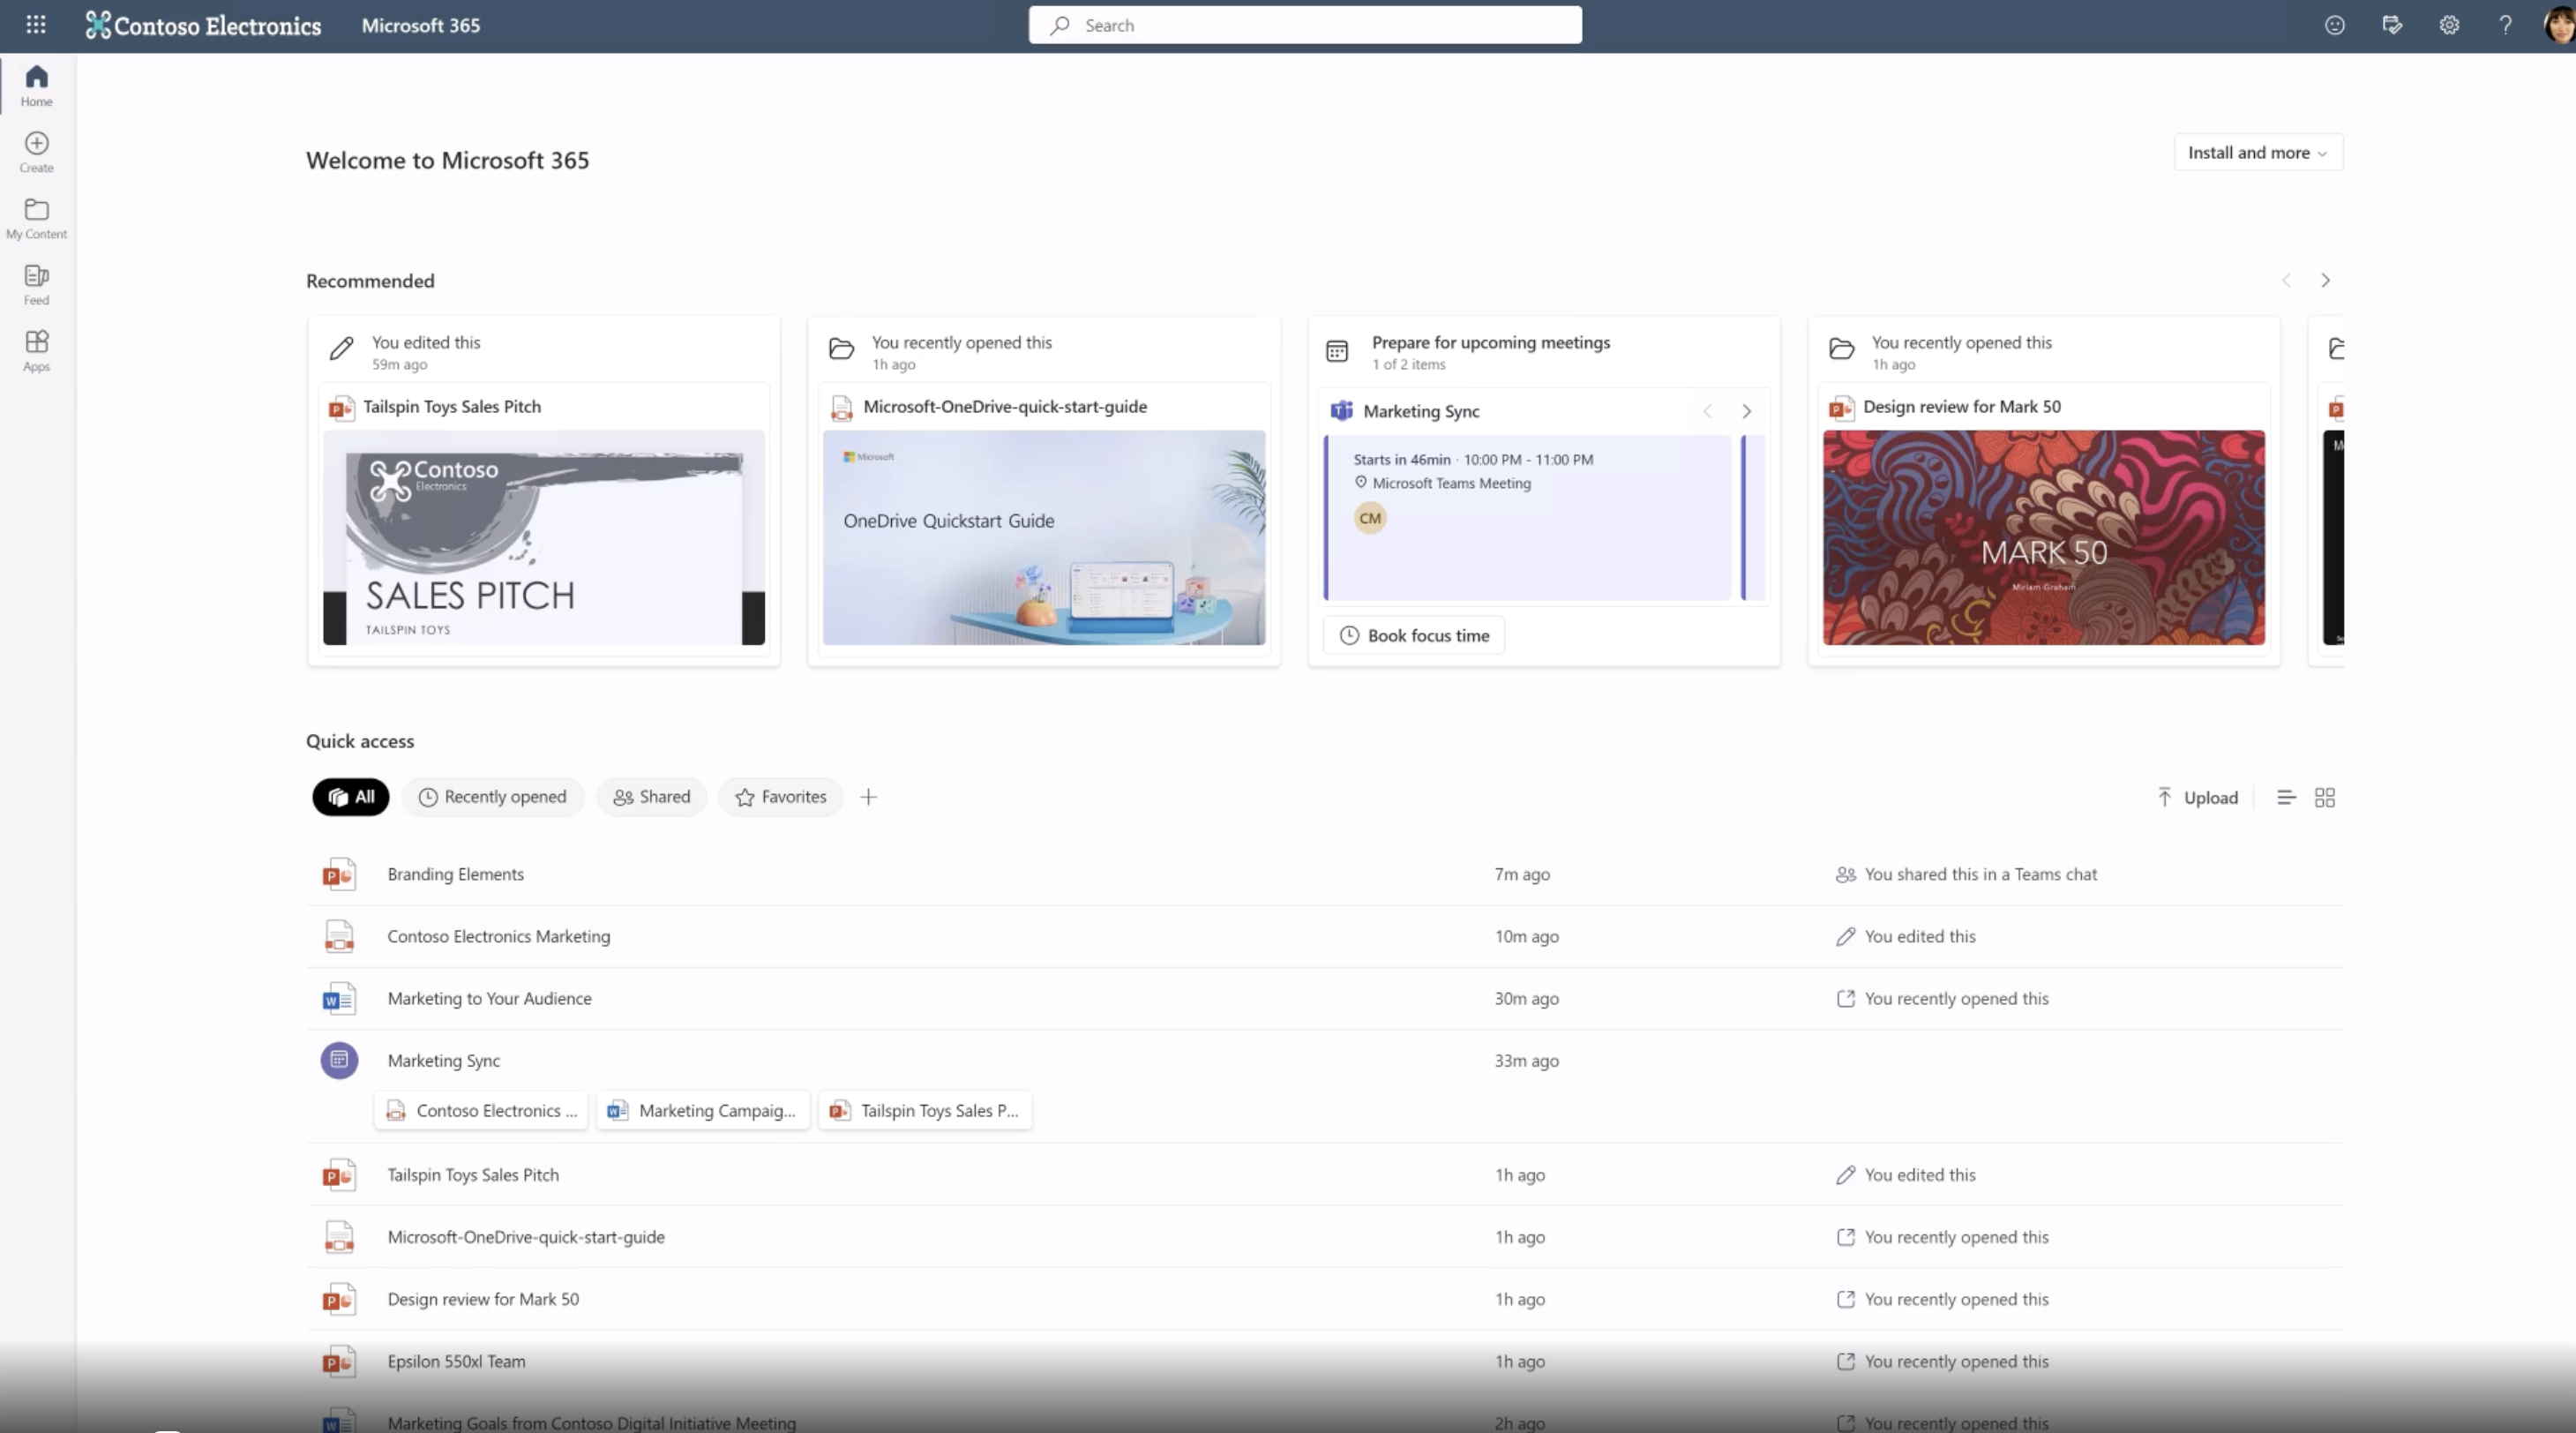Image resolution: width=2576 pixels, height=1433 pixels.
Task: Open the Mark 50 presentation thumbnail
Action: pyautogui.click(x=2044, y=538)
